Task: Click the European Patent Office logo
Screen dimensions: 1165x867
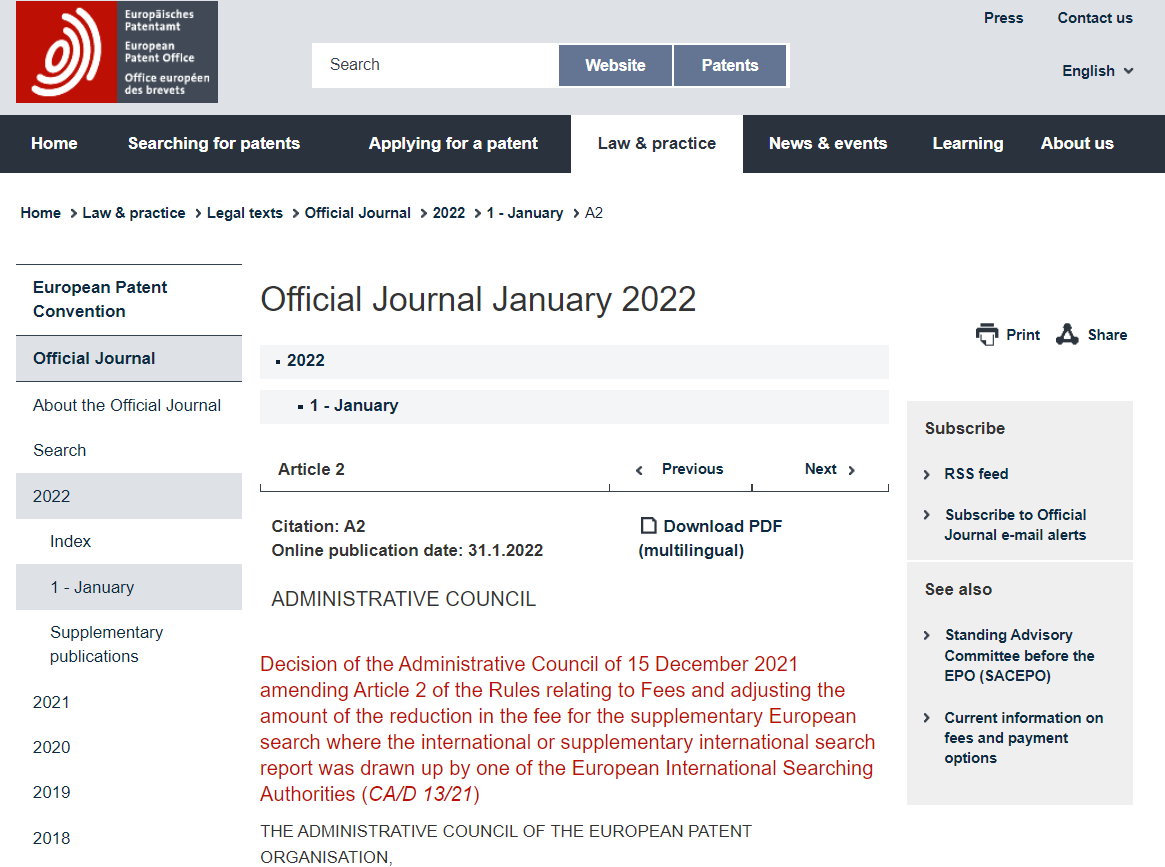Action: (116, 52)
